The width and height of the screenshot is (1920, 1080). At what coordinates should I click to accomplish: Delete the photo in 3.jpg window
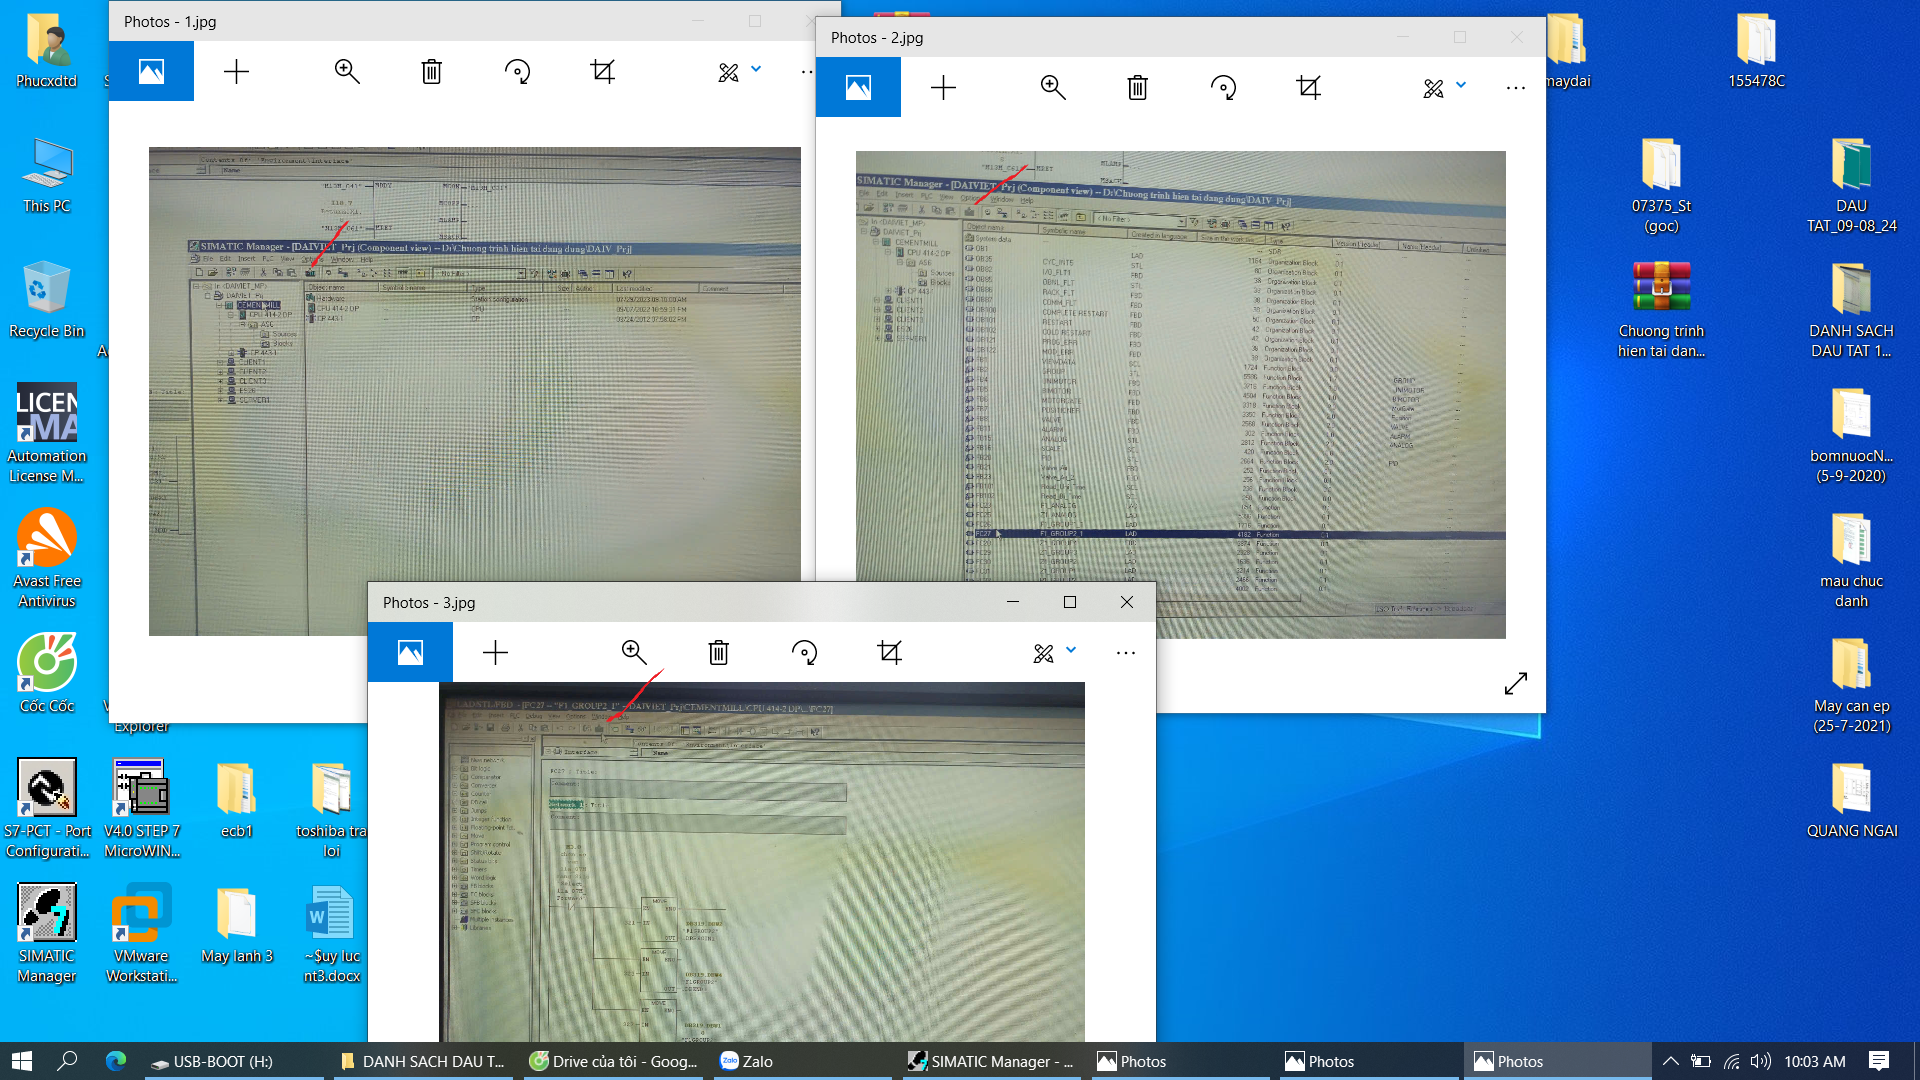coord(718,653)
